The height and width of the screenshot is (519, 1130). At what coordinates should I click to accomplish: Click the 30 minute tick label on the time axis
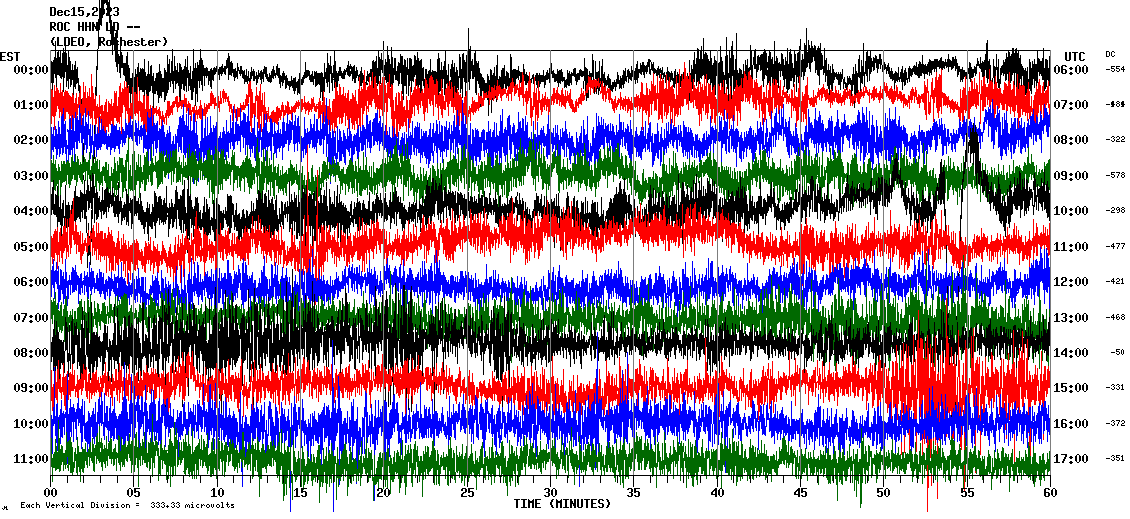[x=551, y=493]
